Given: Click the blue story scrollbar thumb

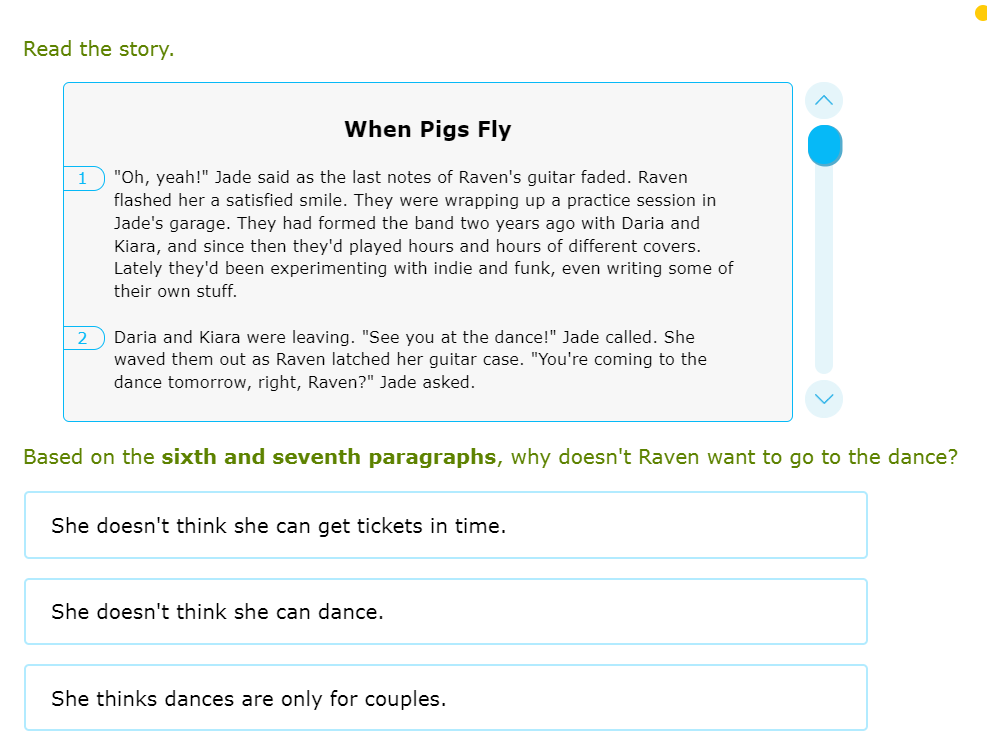Looking at the screenshot, I should click(x=825, y=145).
